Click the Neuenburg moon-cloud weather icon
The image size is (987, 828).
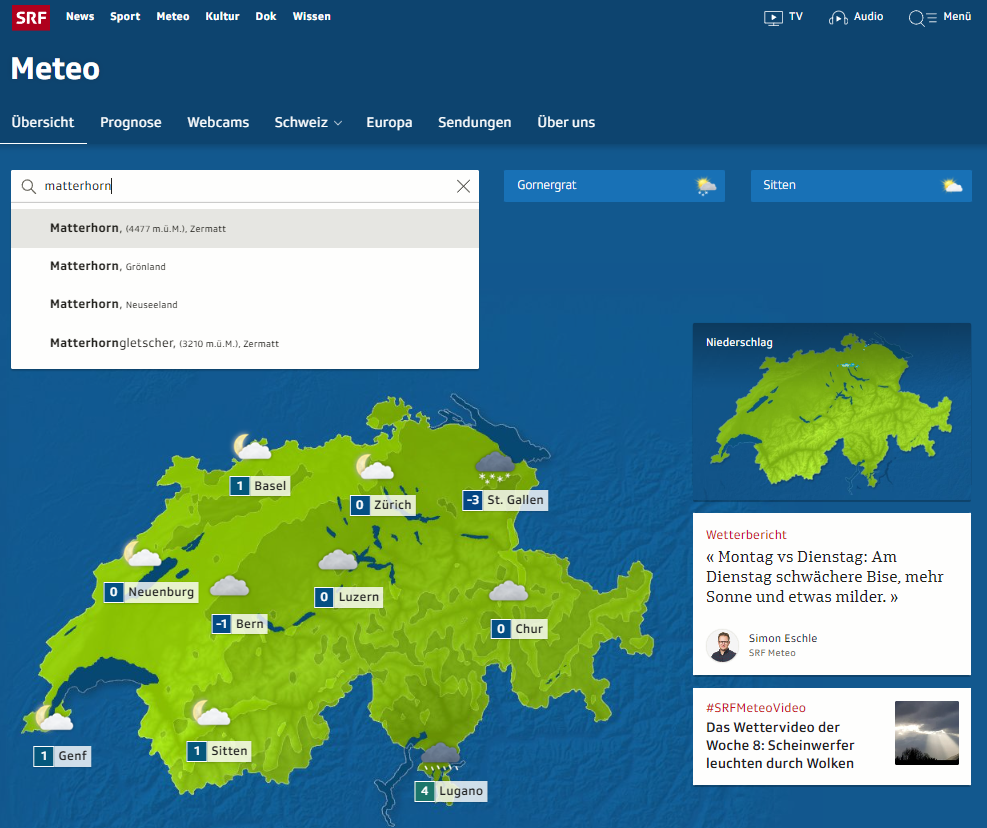coord(142,553)
